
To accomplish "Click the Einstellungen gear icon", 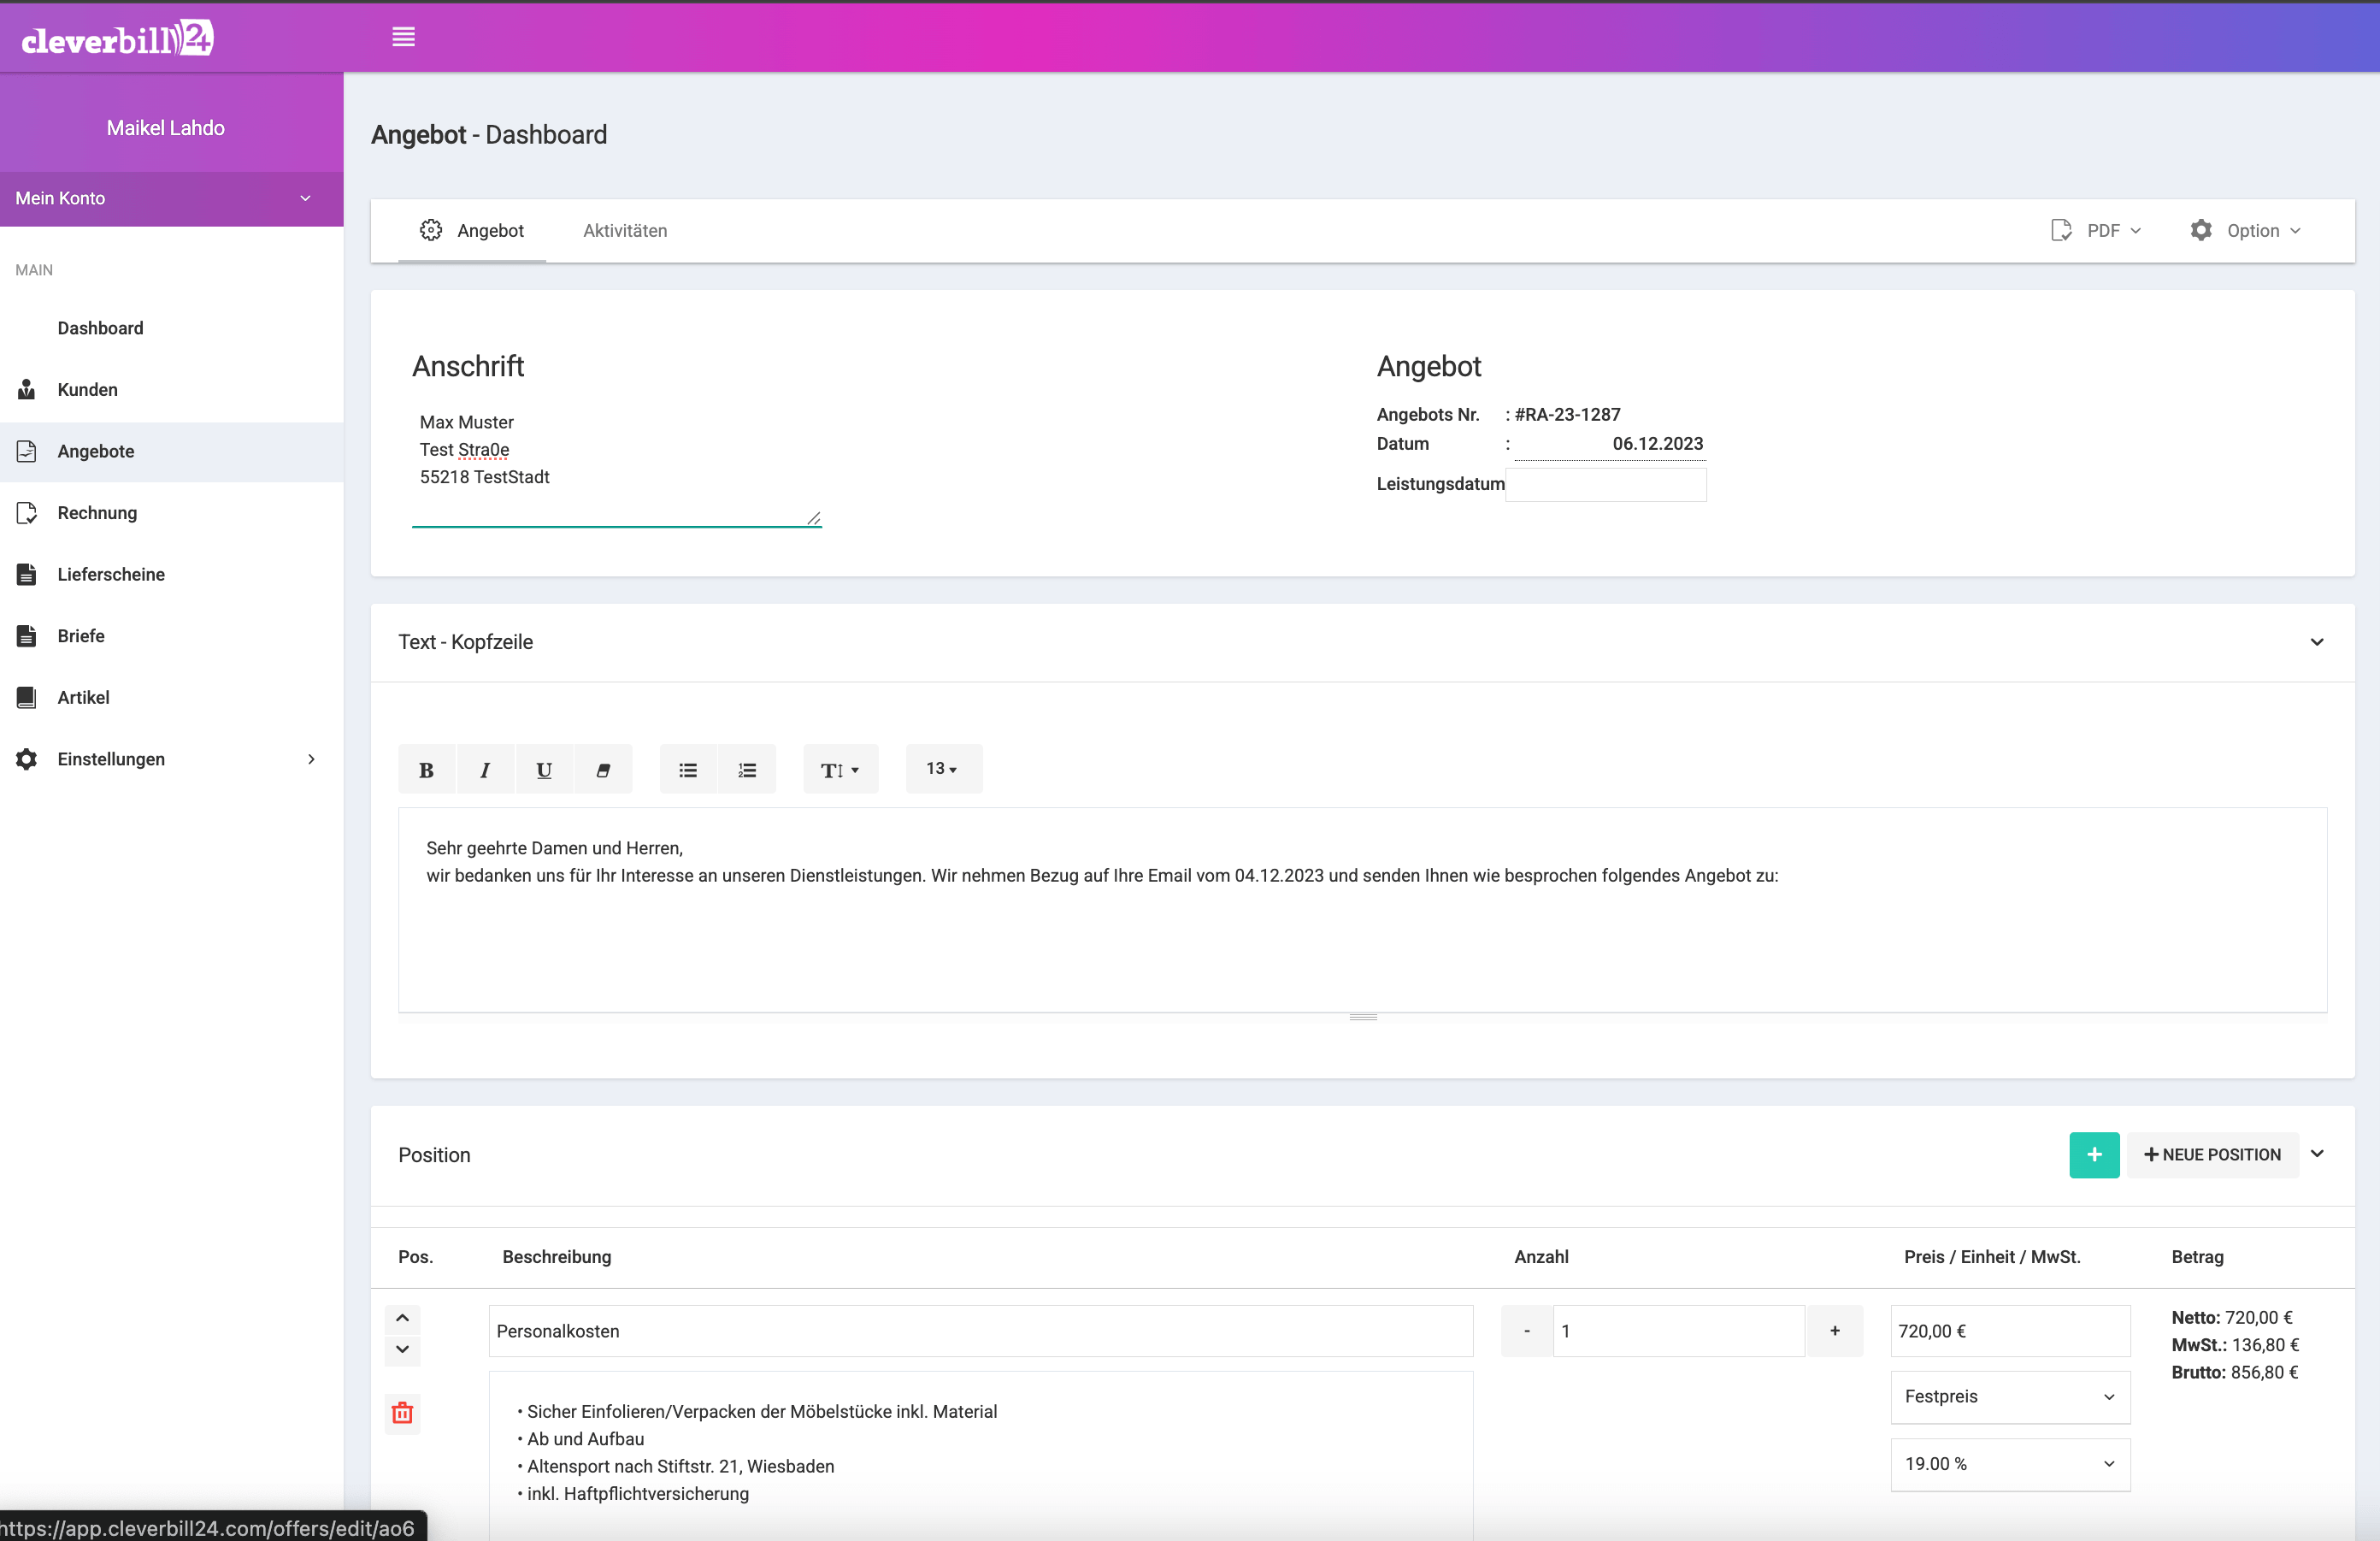I will coord(27,759).
